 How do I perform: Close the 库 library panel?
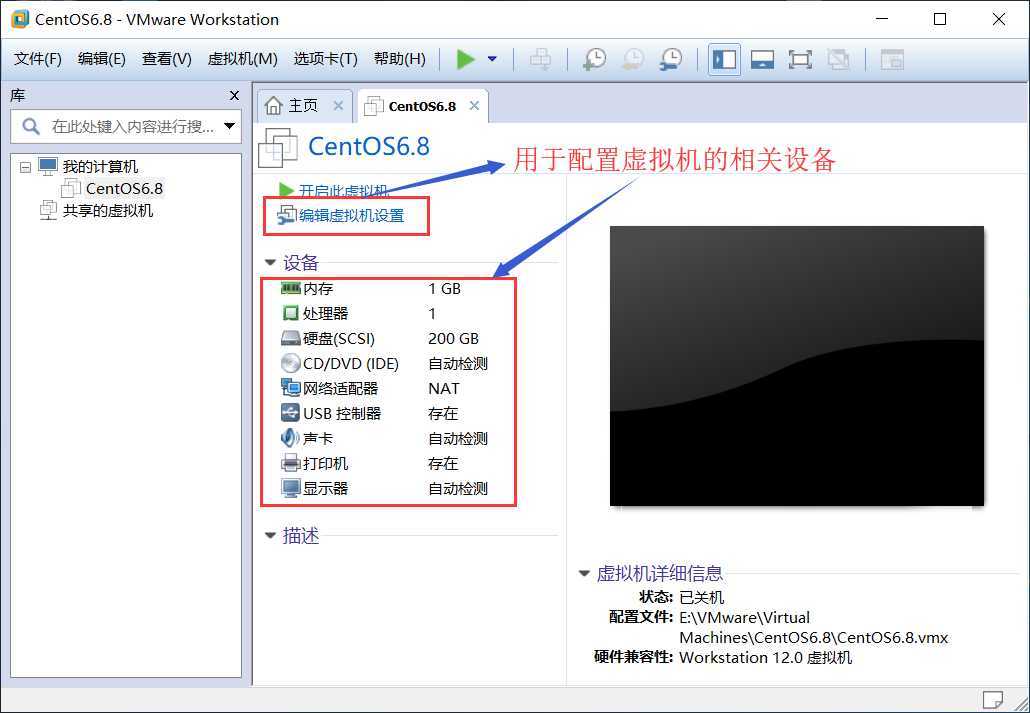(234, 96)
